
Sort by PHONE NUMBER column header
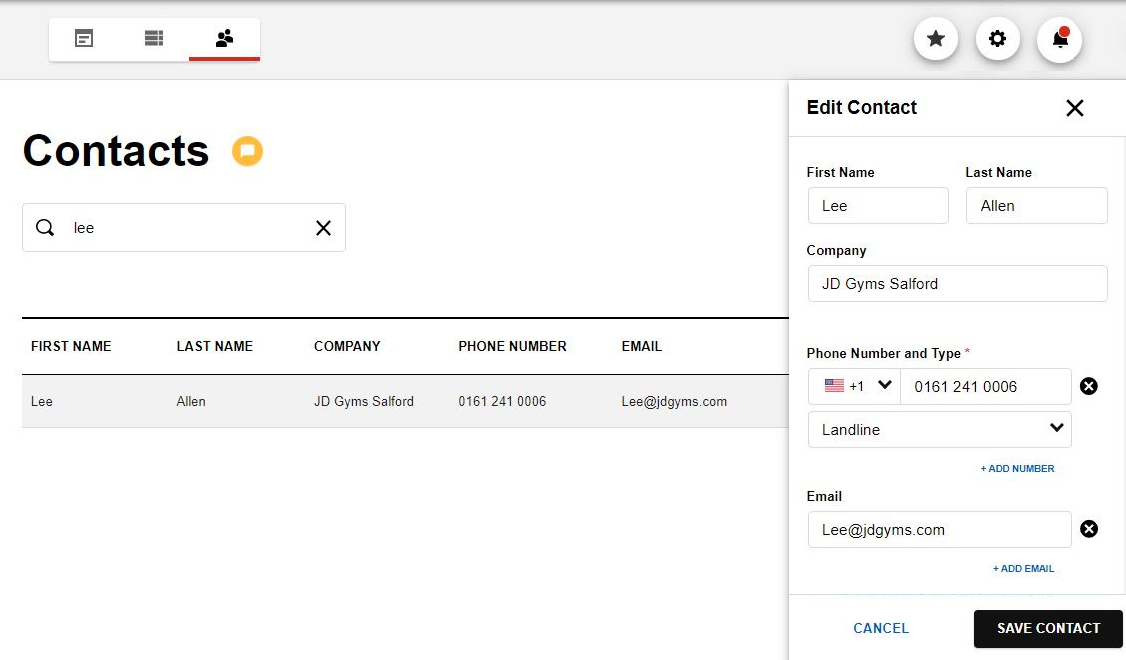[x=513, y=346]
